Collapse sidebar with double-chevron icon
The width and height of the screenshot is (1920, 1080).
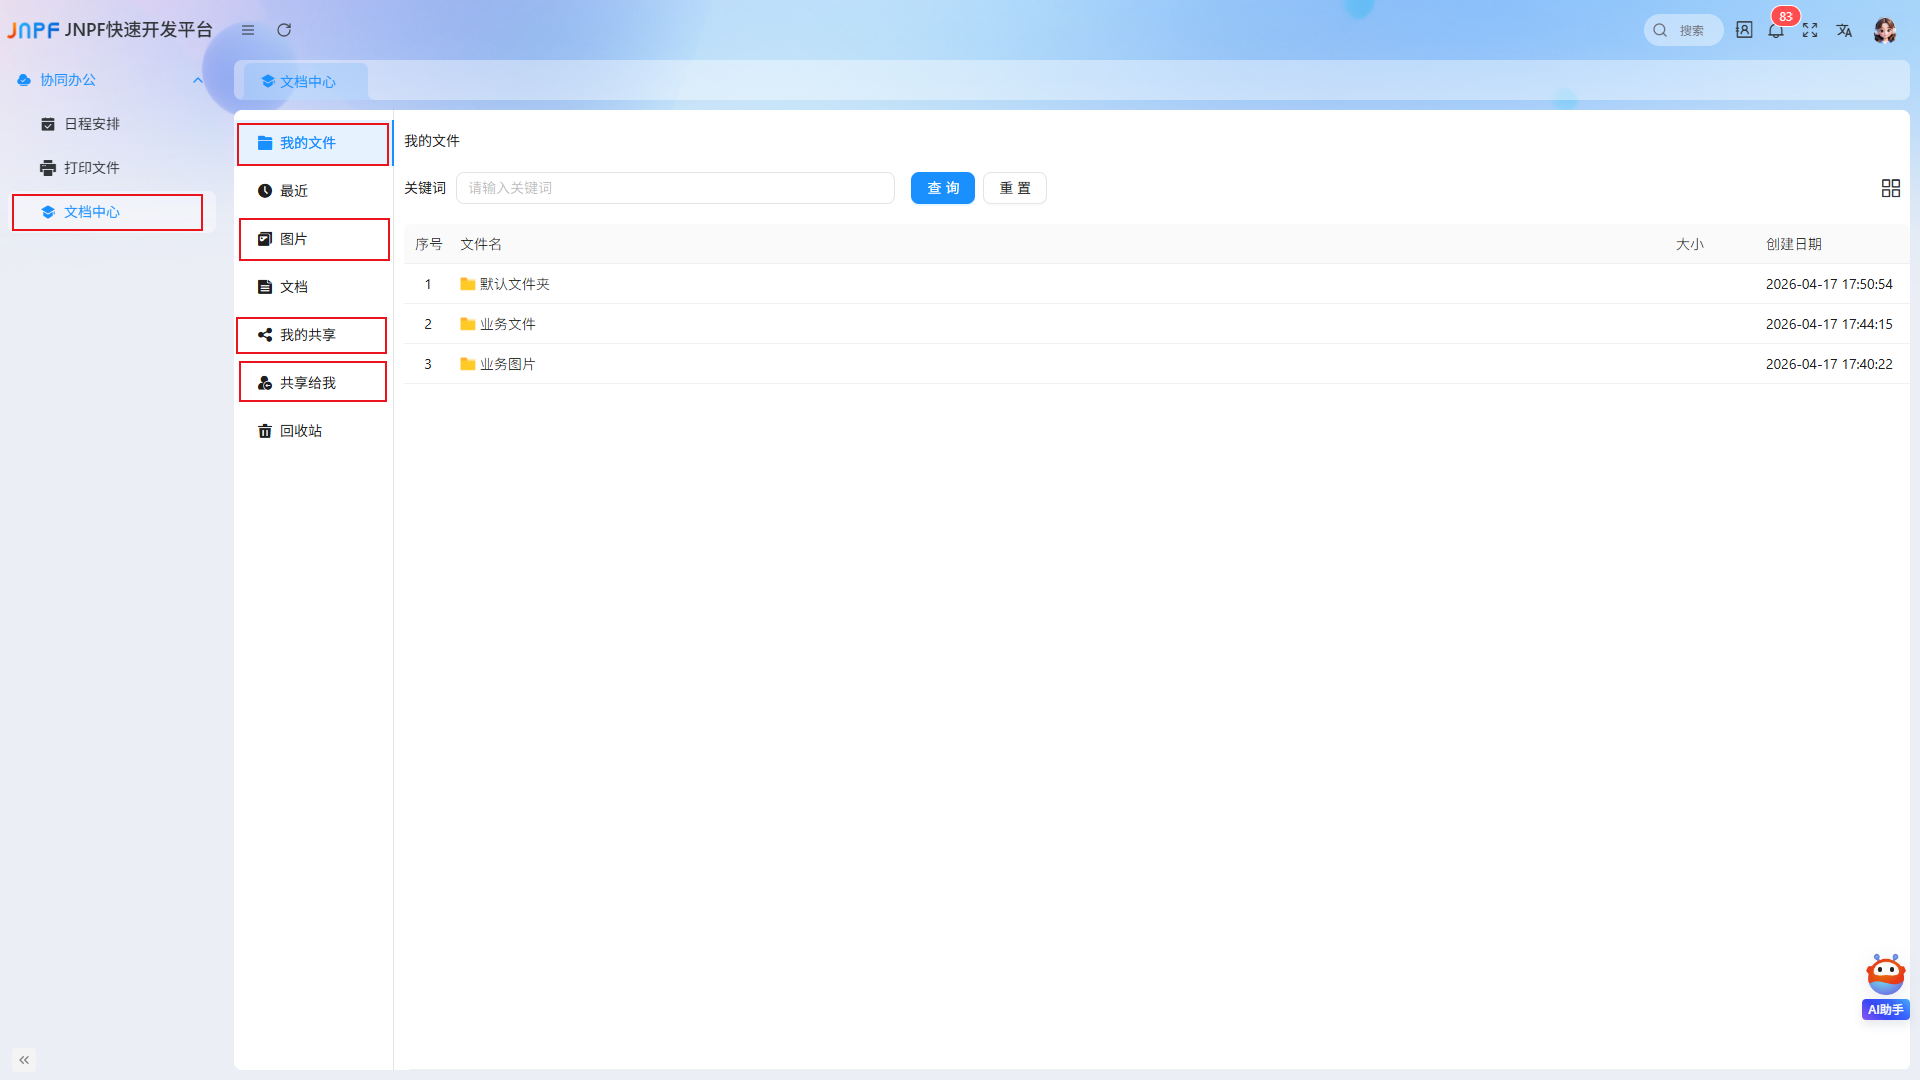24,1059
